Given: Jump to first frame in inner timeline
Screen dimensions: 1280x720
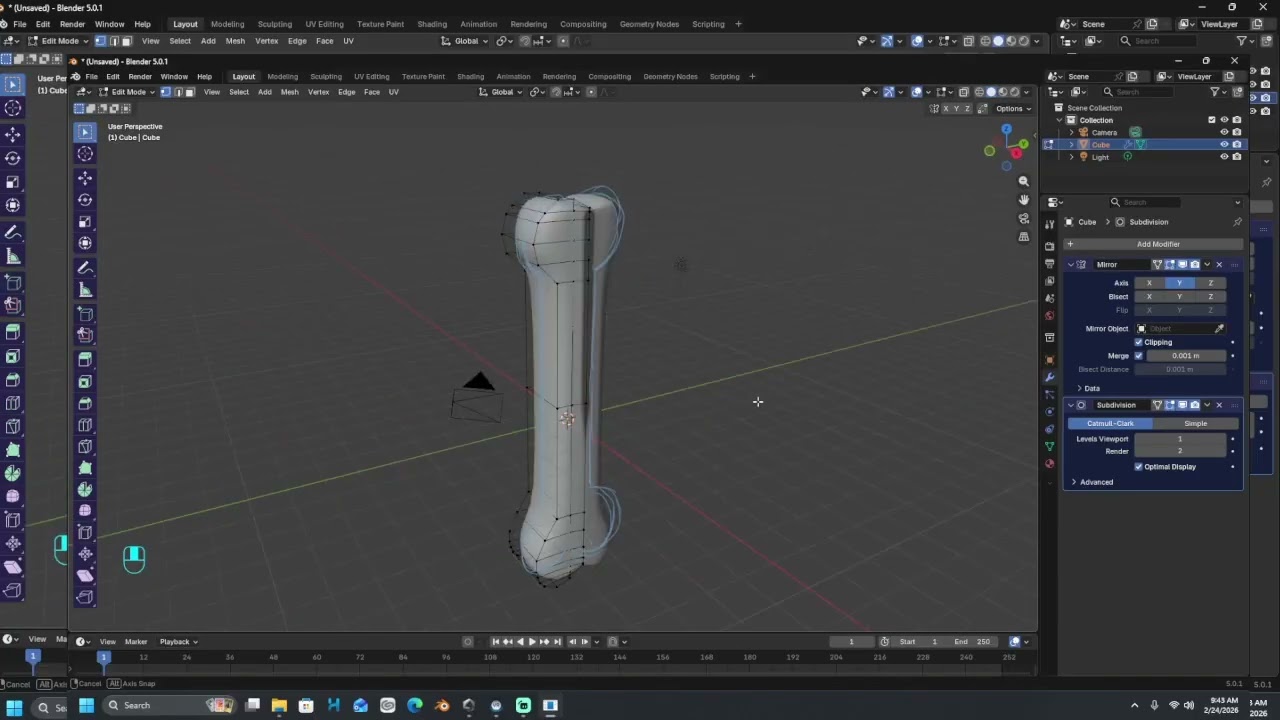Looking at the screenshot, I should point(495,642).
